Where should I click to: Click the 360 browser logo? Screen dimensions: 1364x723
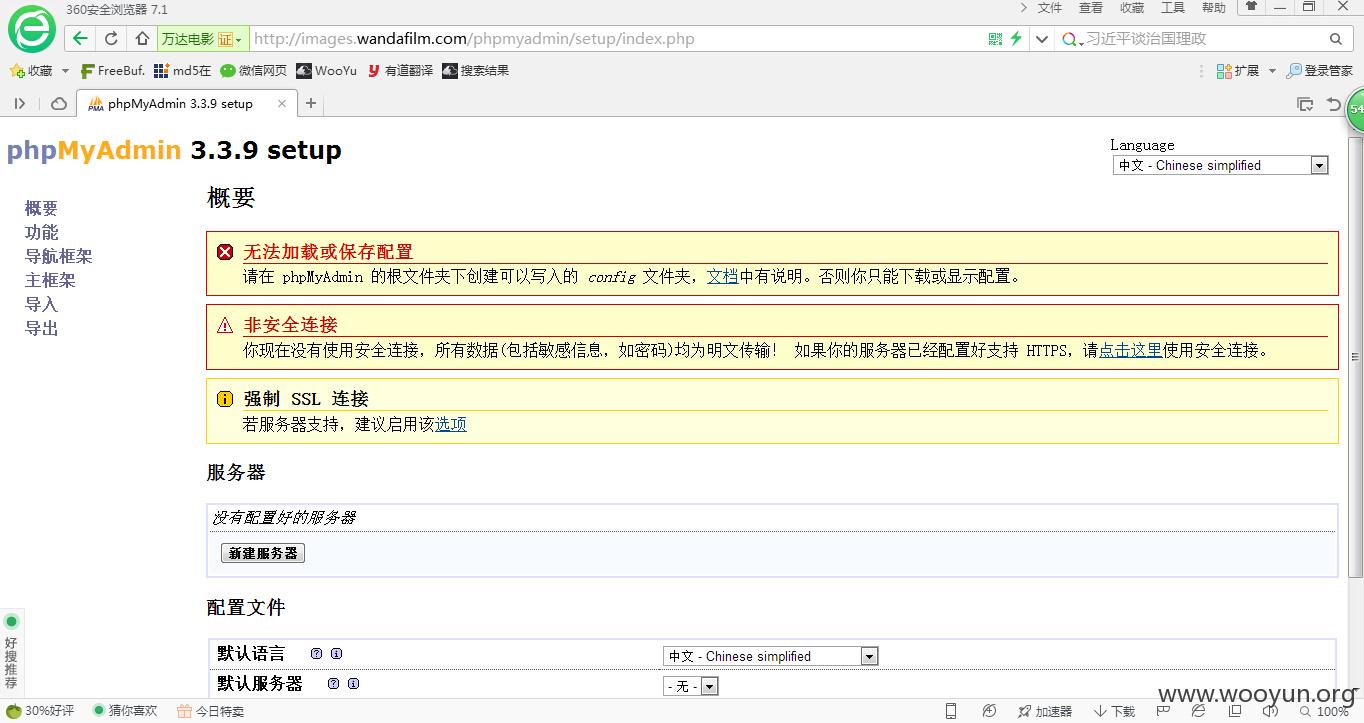pos(32,31)
